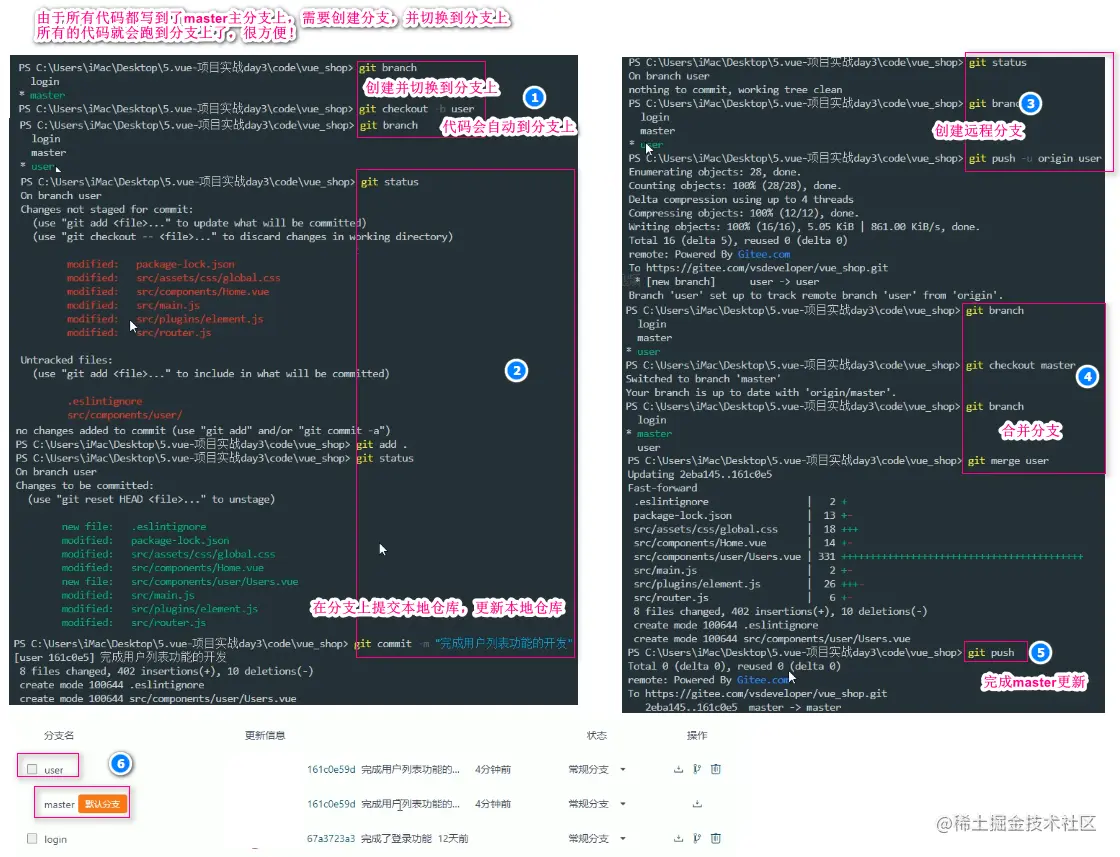The image size is (1120, 857).
Task: Delete the user branch via trash icon
Action: coord(716,769)
